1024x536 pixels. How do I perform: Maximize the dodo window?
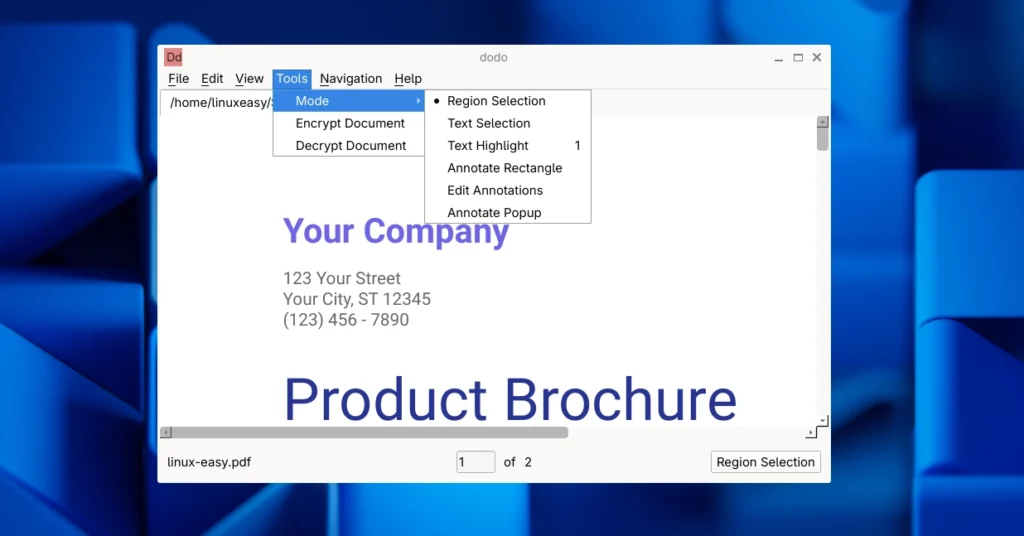(x=798, y=58)
